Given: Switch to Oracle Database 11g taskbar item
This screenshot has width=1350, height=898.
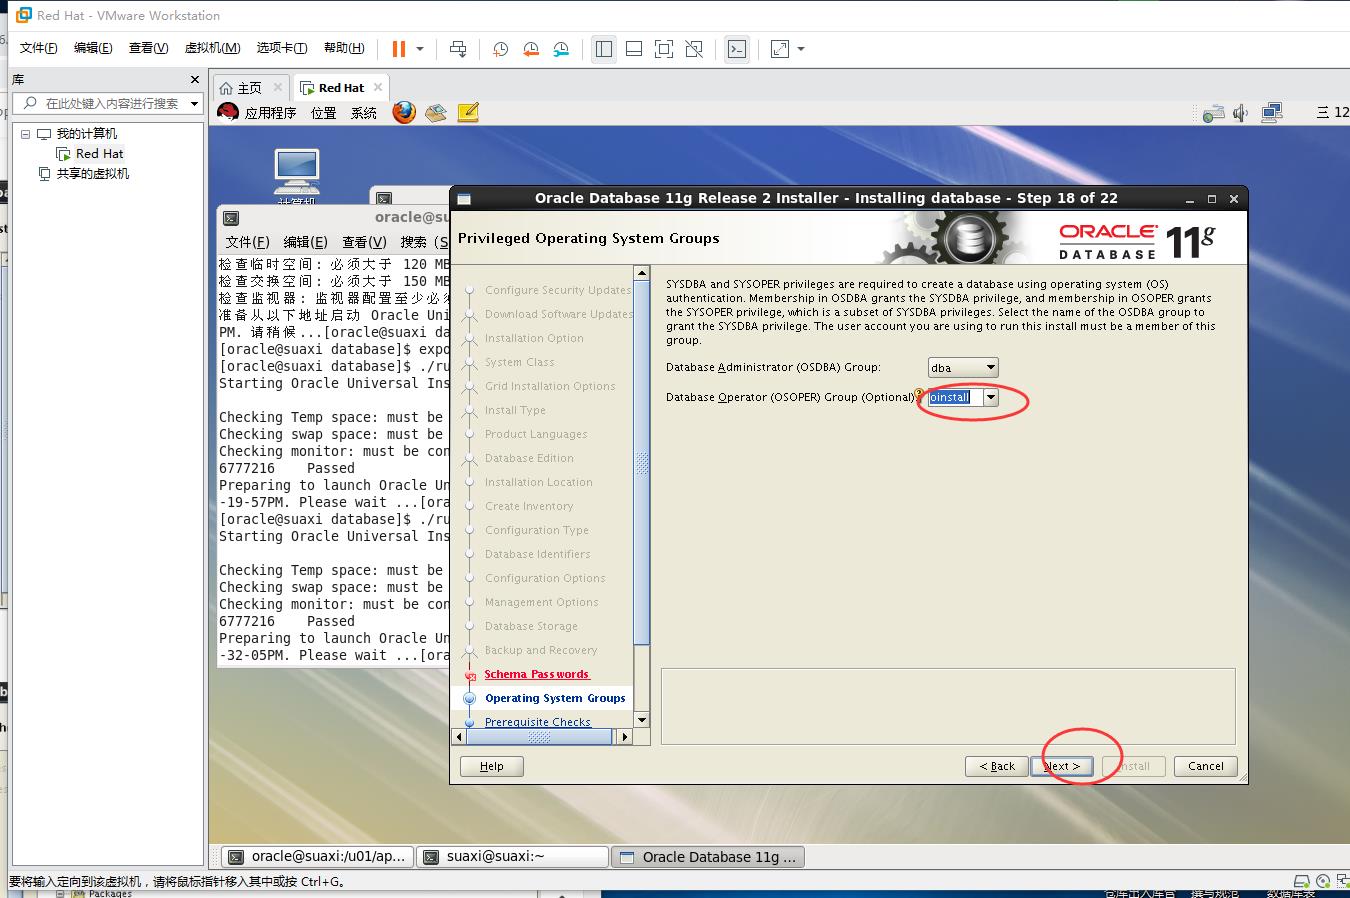Looking at the screenshot, I should coord(708,857).
